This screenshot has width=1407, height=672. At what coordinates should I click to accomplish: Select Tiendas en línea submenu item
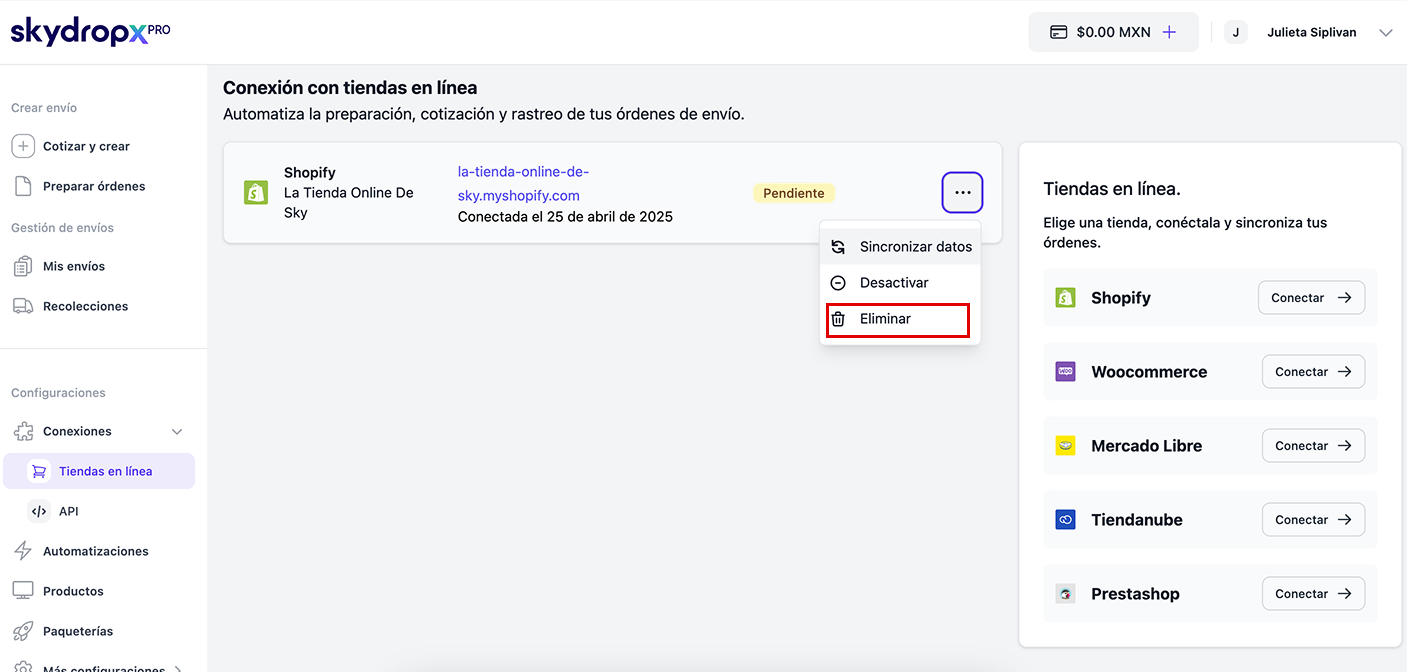point(99,471)
